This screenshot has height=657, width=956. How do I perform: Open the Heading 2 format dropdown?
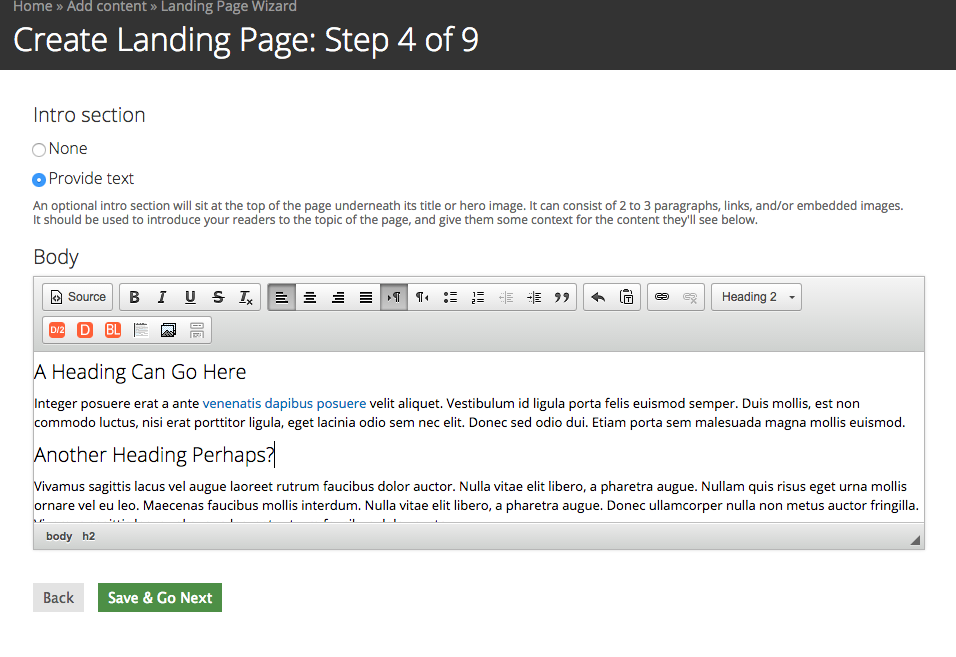[756, 297]
